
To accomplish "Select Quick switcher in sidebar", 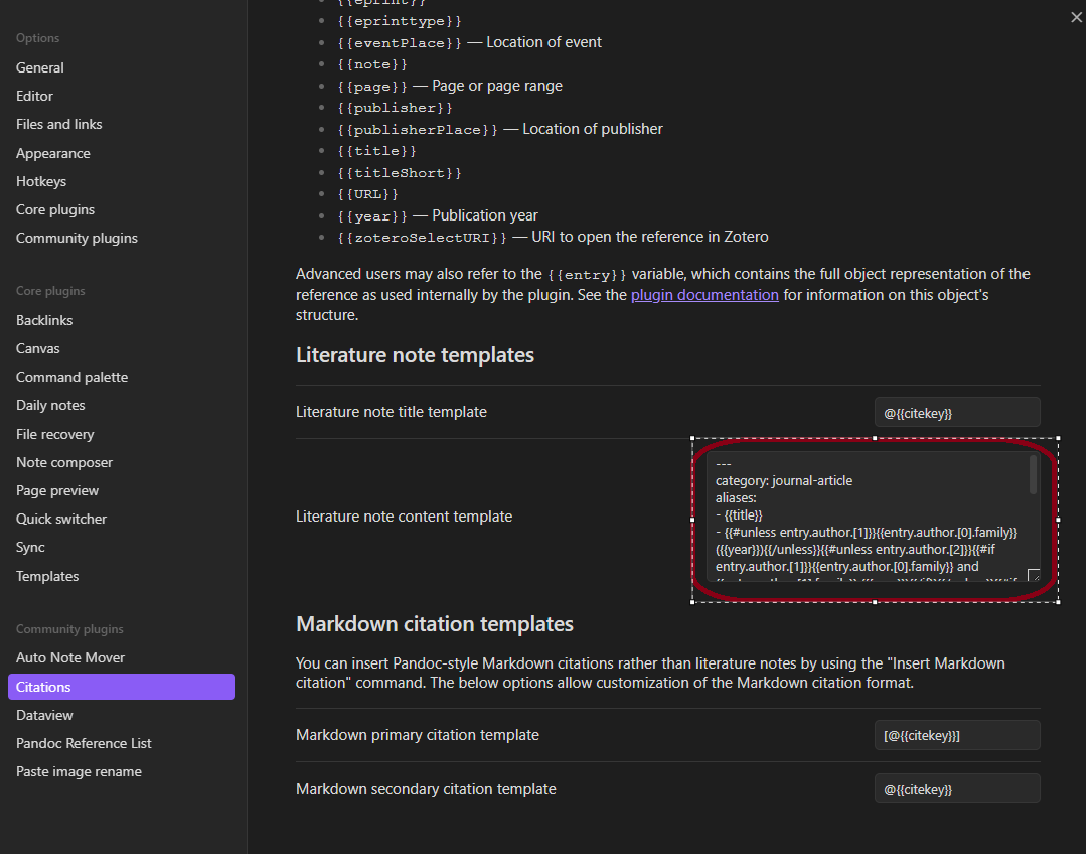I will pyautogui.click(x=61, y=519).
